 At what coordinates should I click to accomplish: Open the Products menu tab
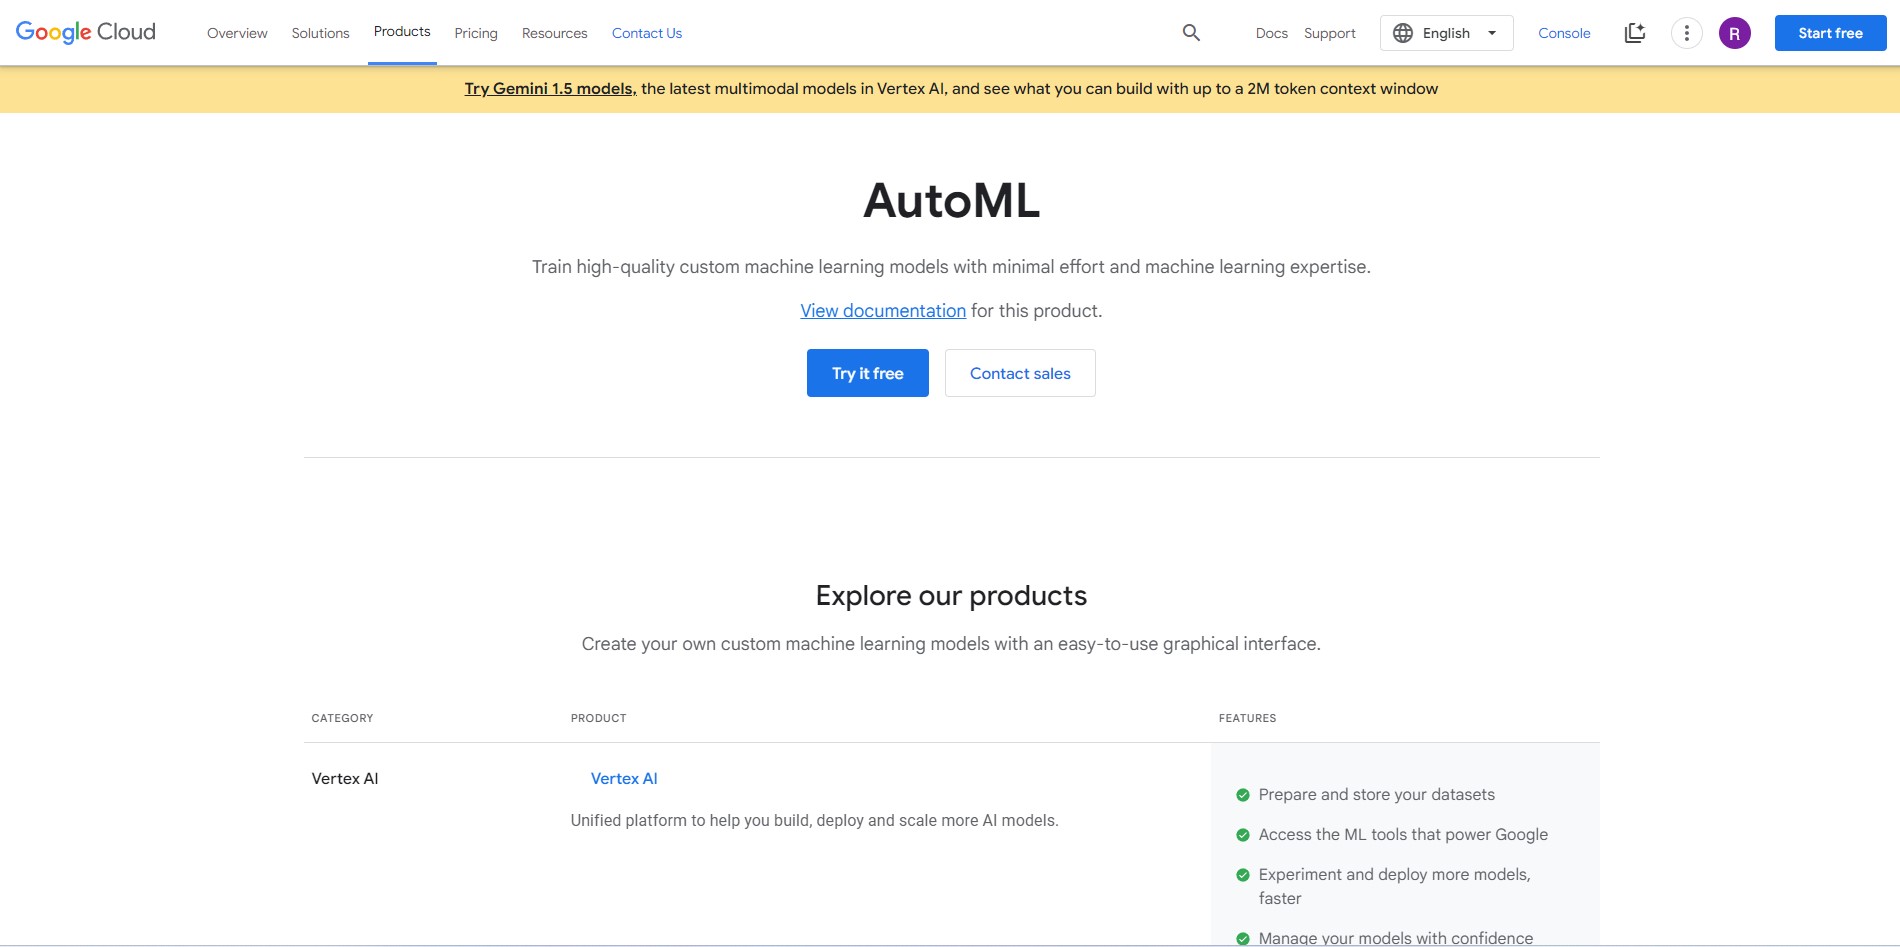(x=402, y=32)
